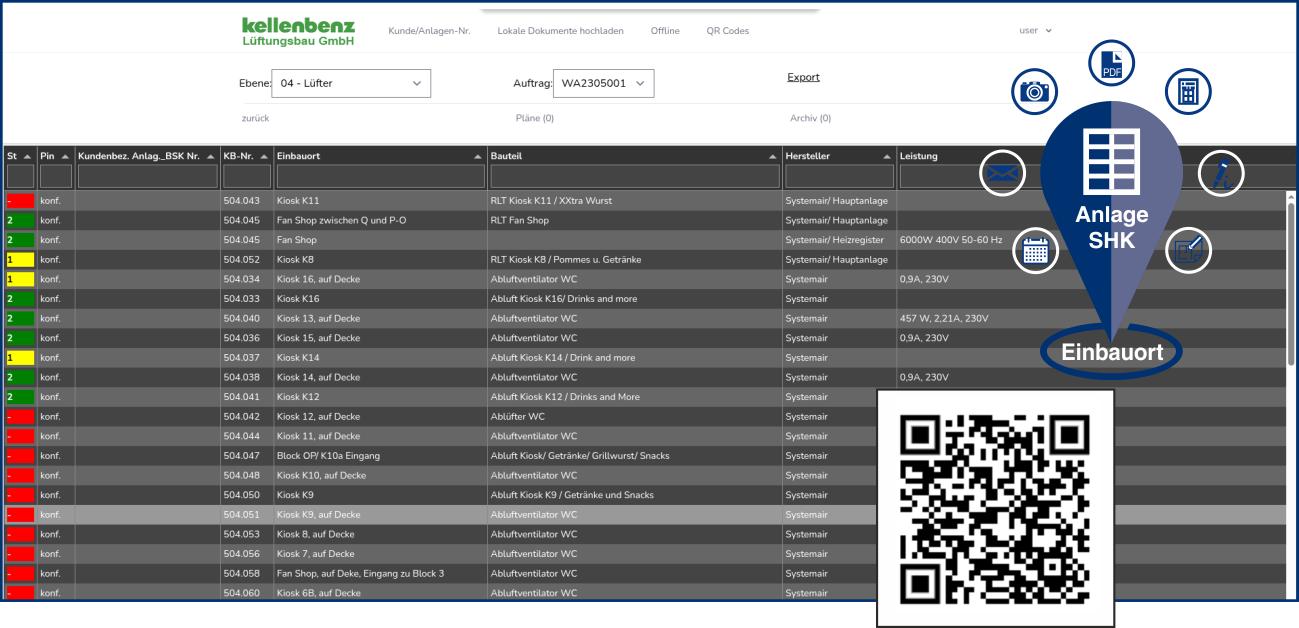Viewport: 1299px width, 628px height.
Task: Open the PDF document icon
Action: (x=1111, y=64)
